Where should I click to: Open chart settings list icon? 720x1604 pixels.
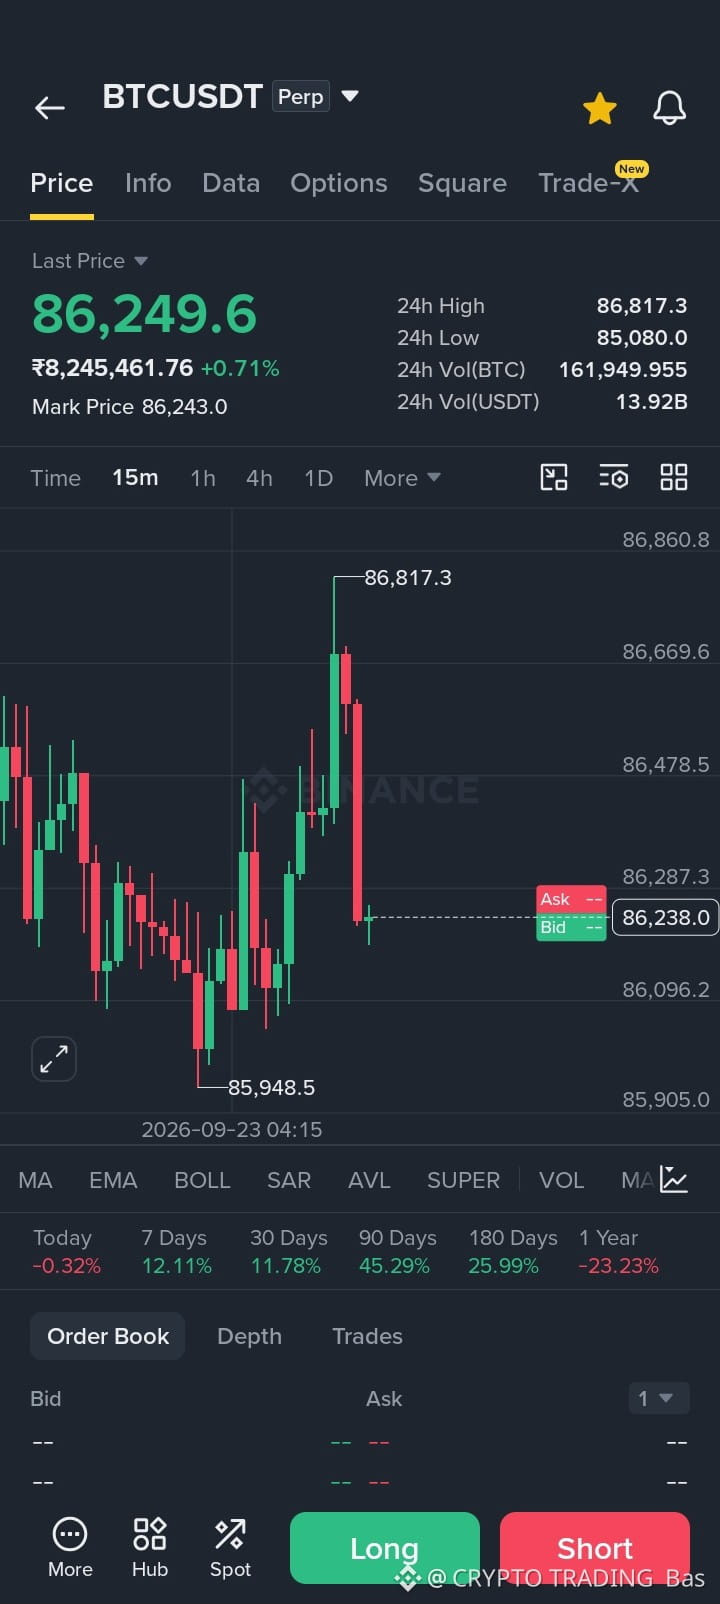tap(614, 477)
